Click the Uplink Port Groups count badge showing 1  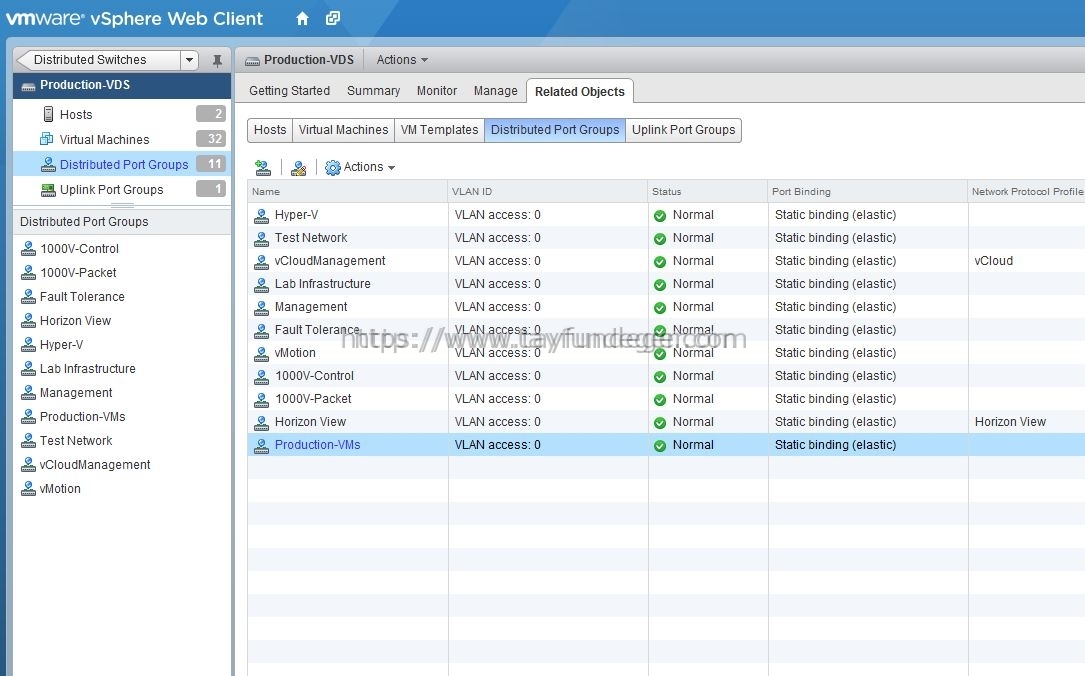tap(211, 188)
